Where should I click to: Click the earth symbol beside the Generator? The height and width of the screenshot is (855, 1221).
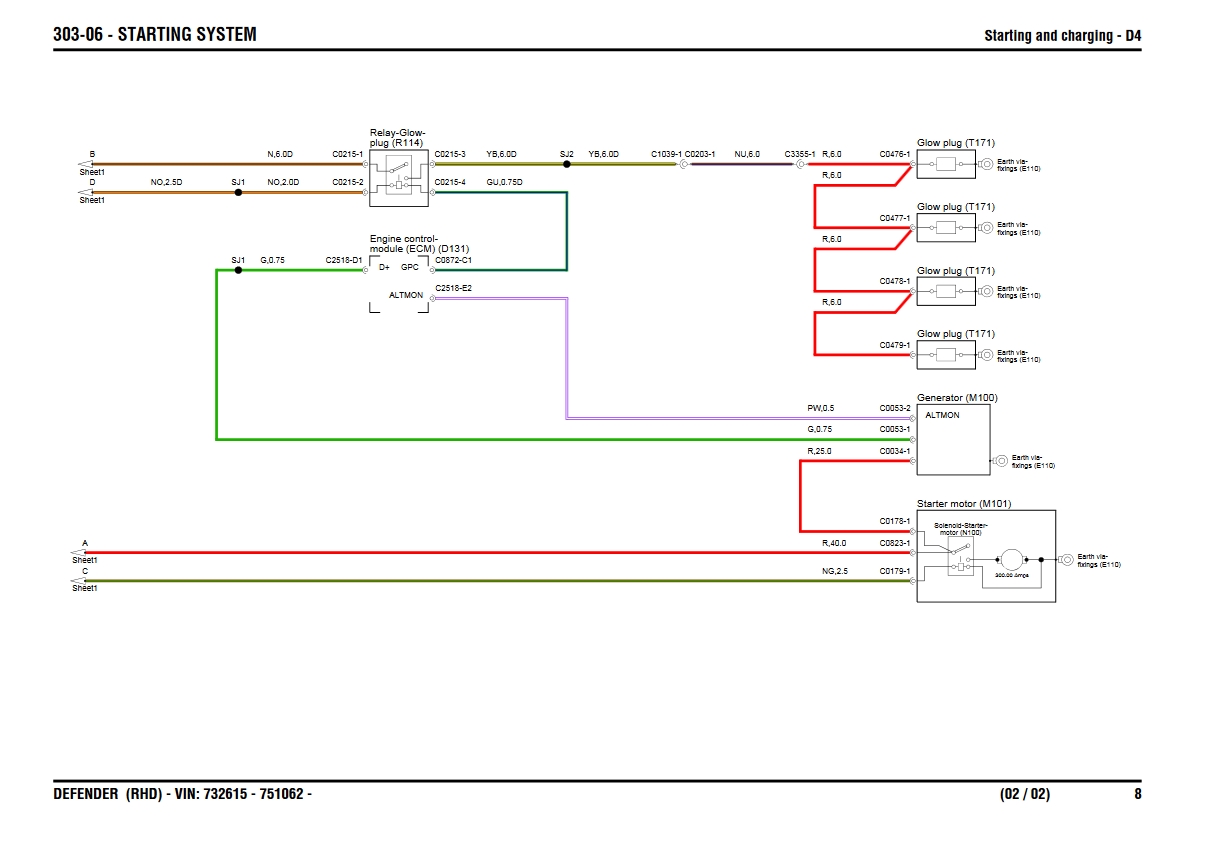tap(1001, 461)
